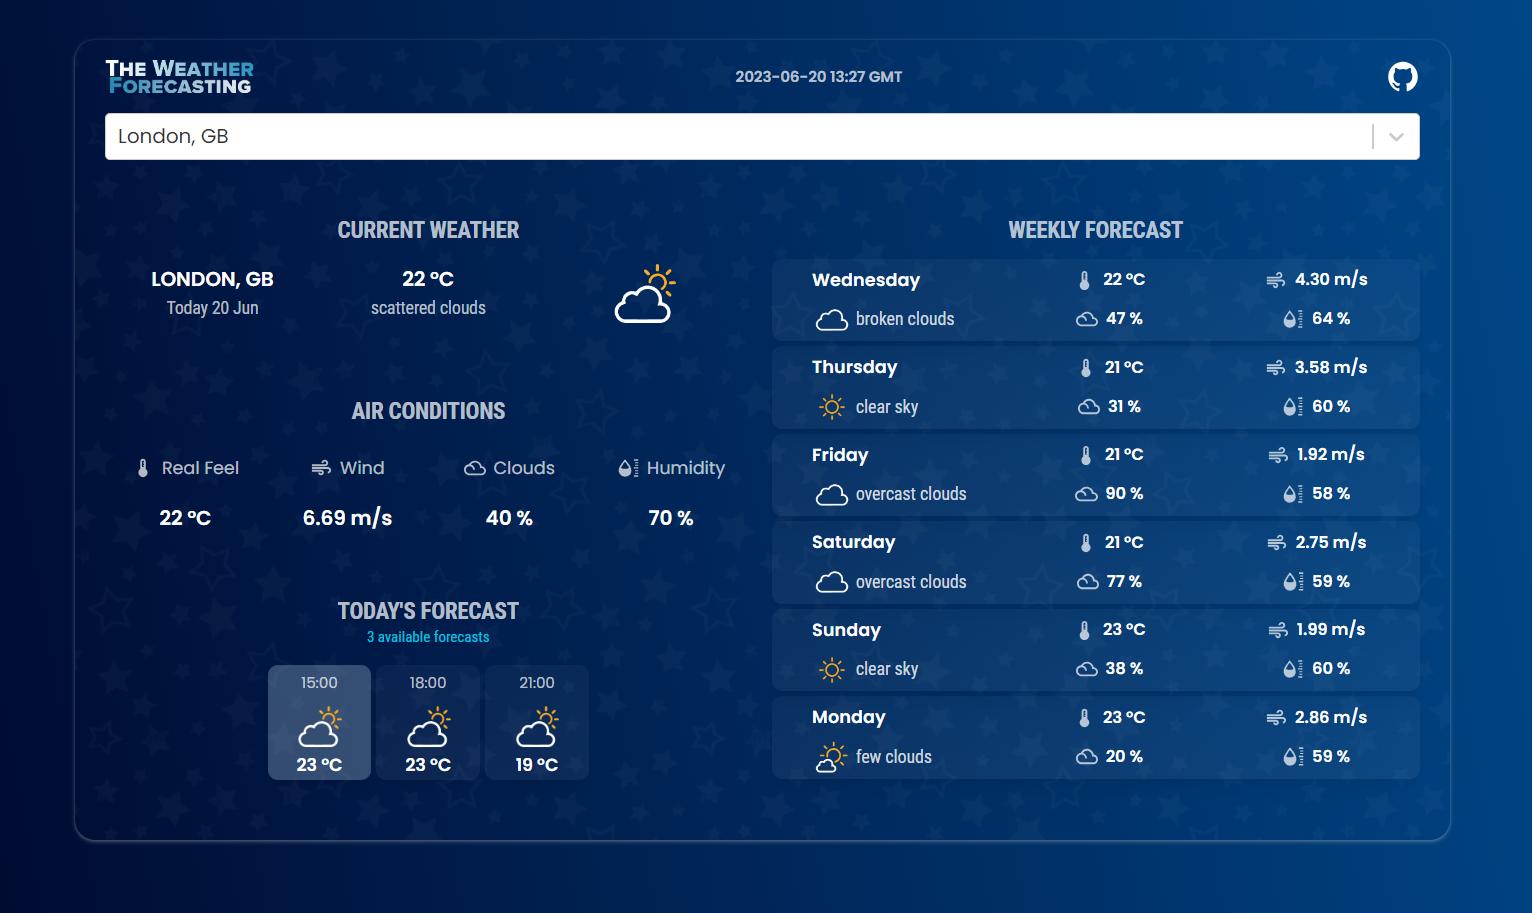Image resolution: width=1532 pixels, height=913 pixels.
Task: Select the 18:00 forecast thumbnail
Action: point(428,722)
